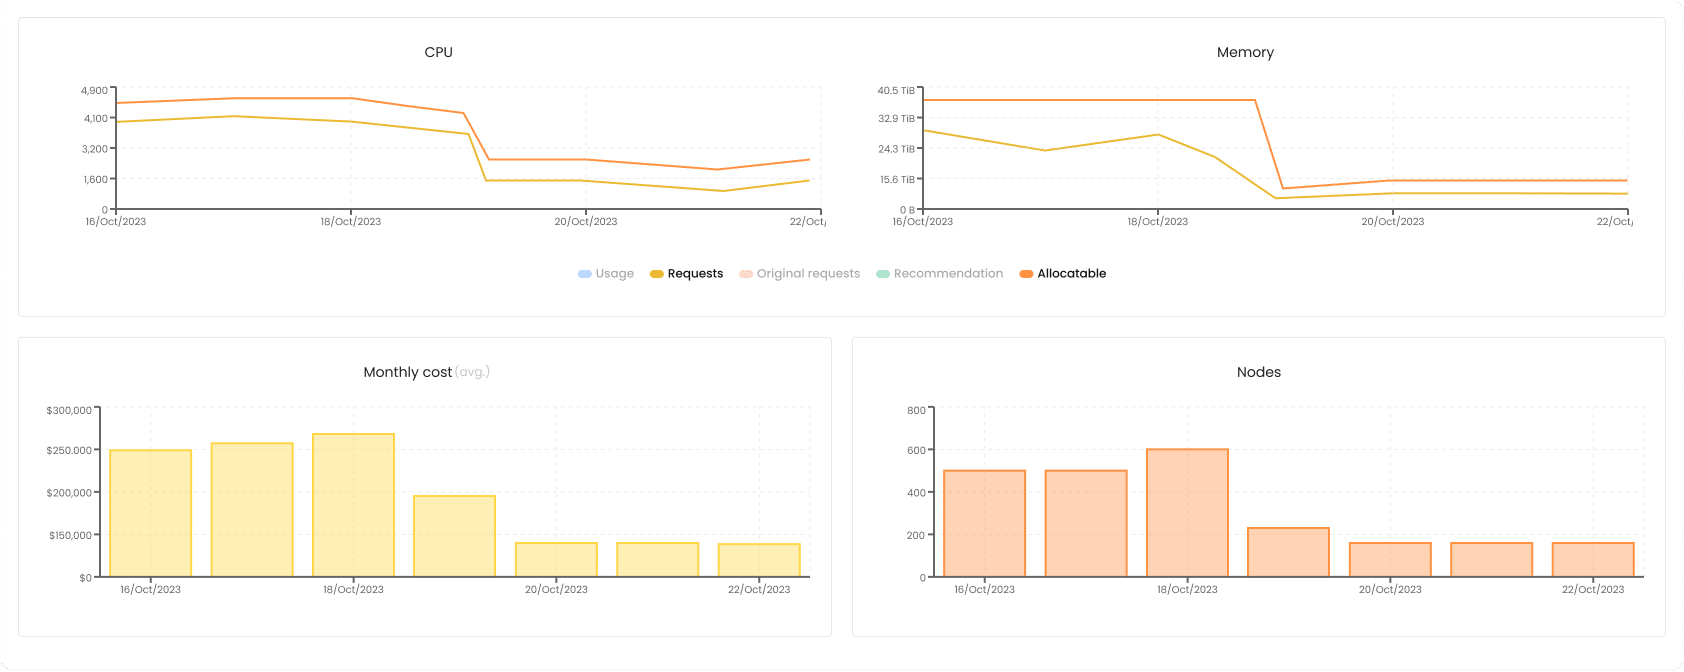Screen dimensions: 1684x672
Task: Click the fourth Monthly cost bar
Action: pos(454,536)
